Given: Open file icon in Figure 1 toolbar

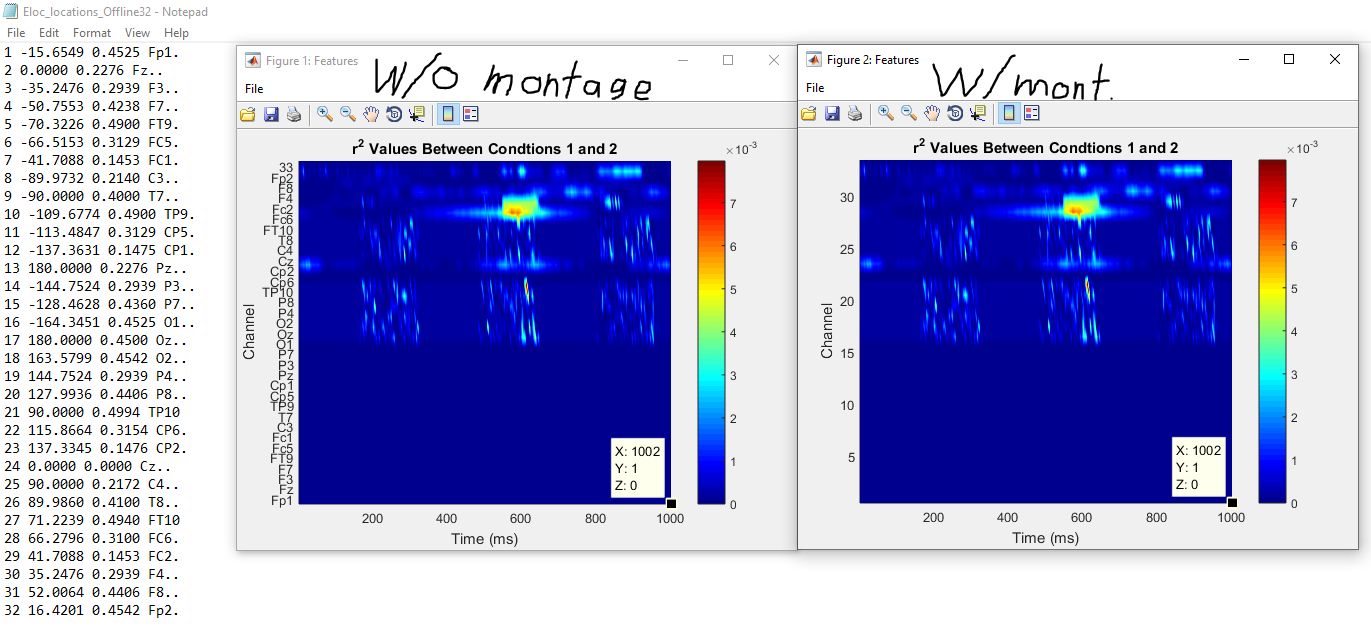Looking at the screenshot, I should 248,115.
